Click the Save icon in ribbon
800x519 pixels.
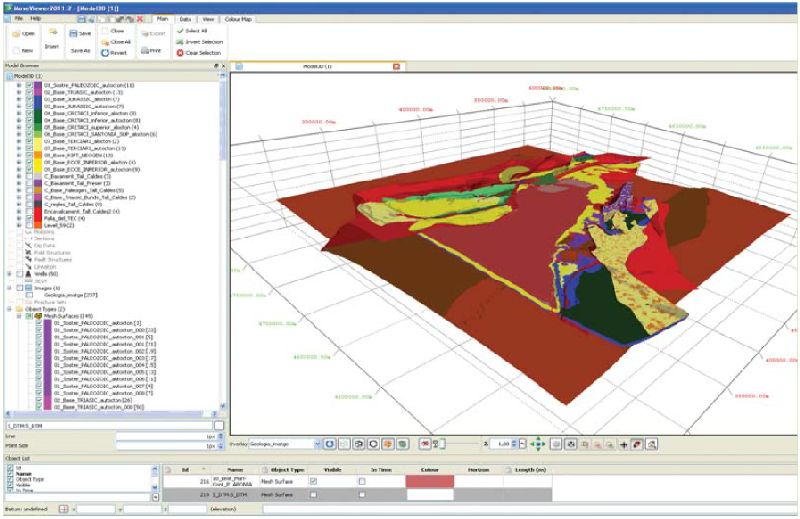pos(75,33)
